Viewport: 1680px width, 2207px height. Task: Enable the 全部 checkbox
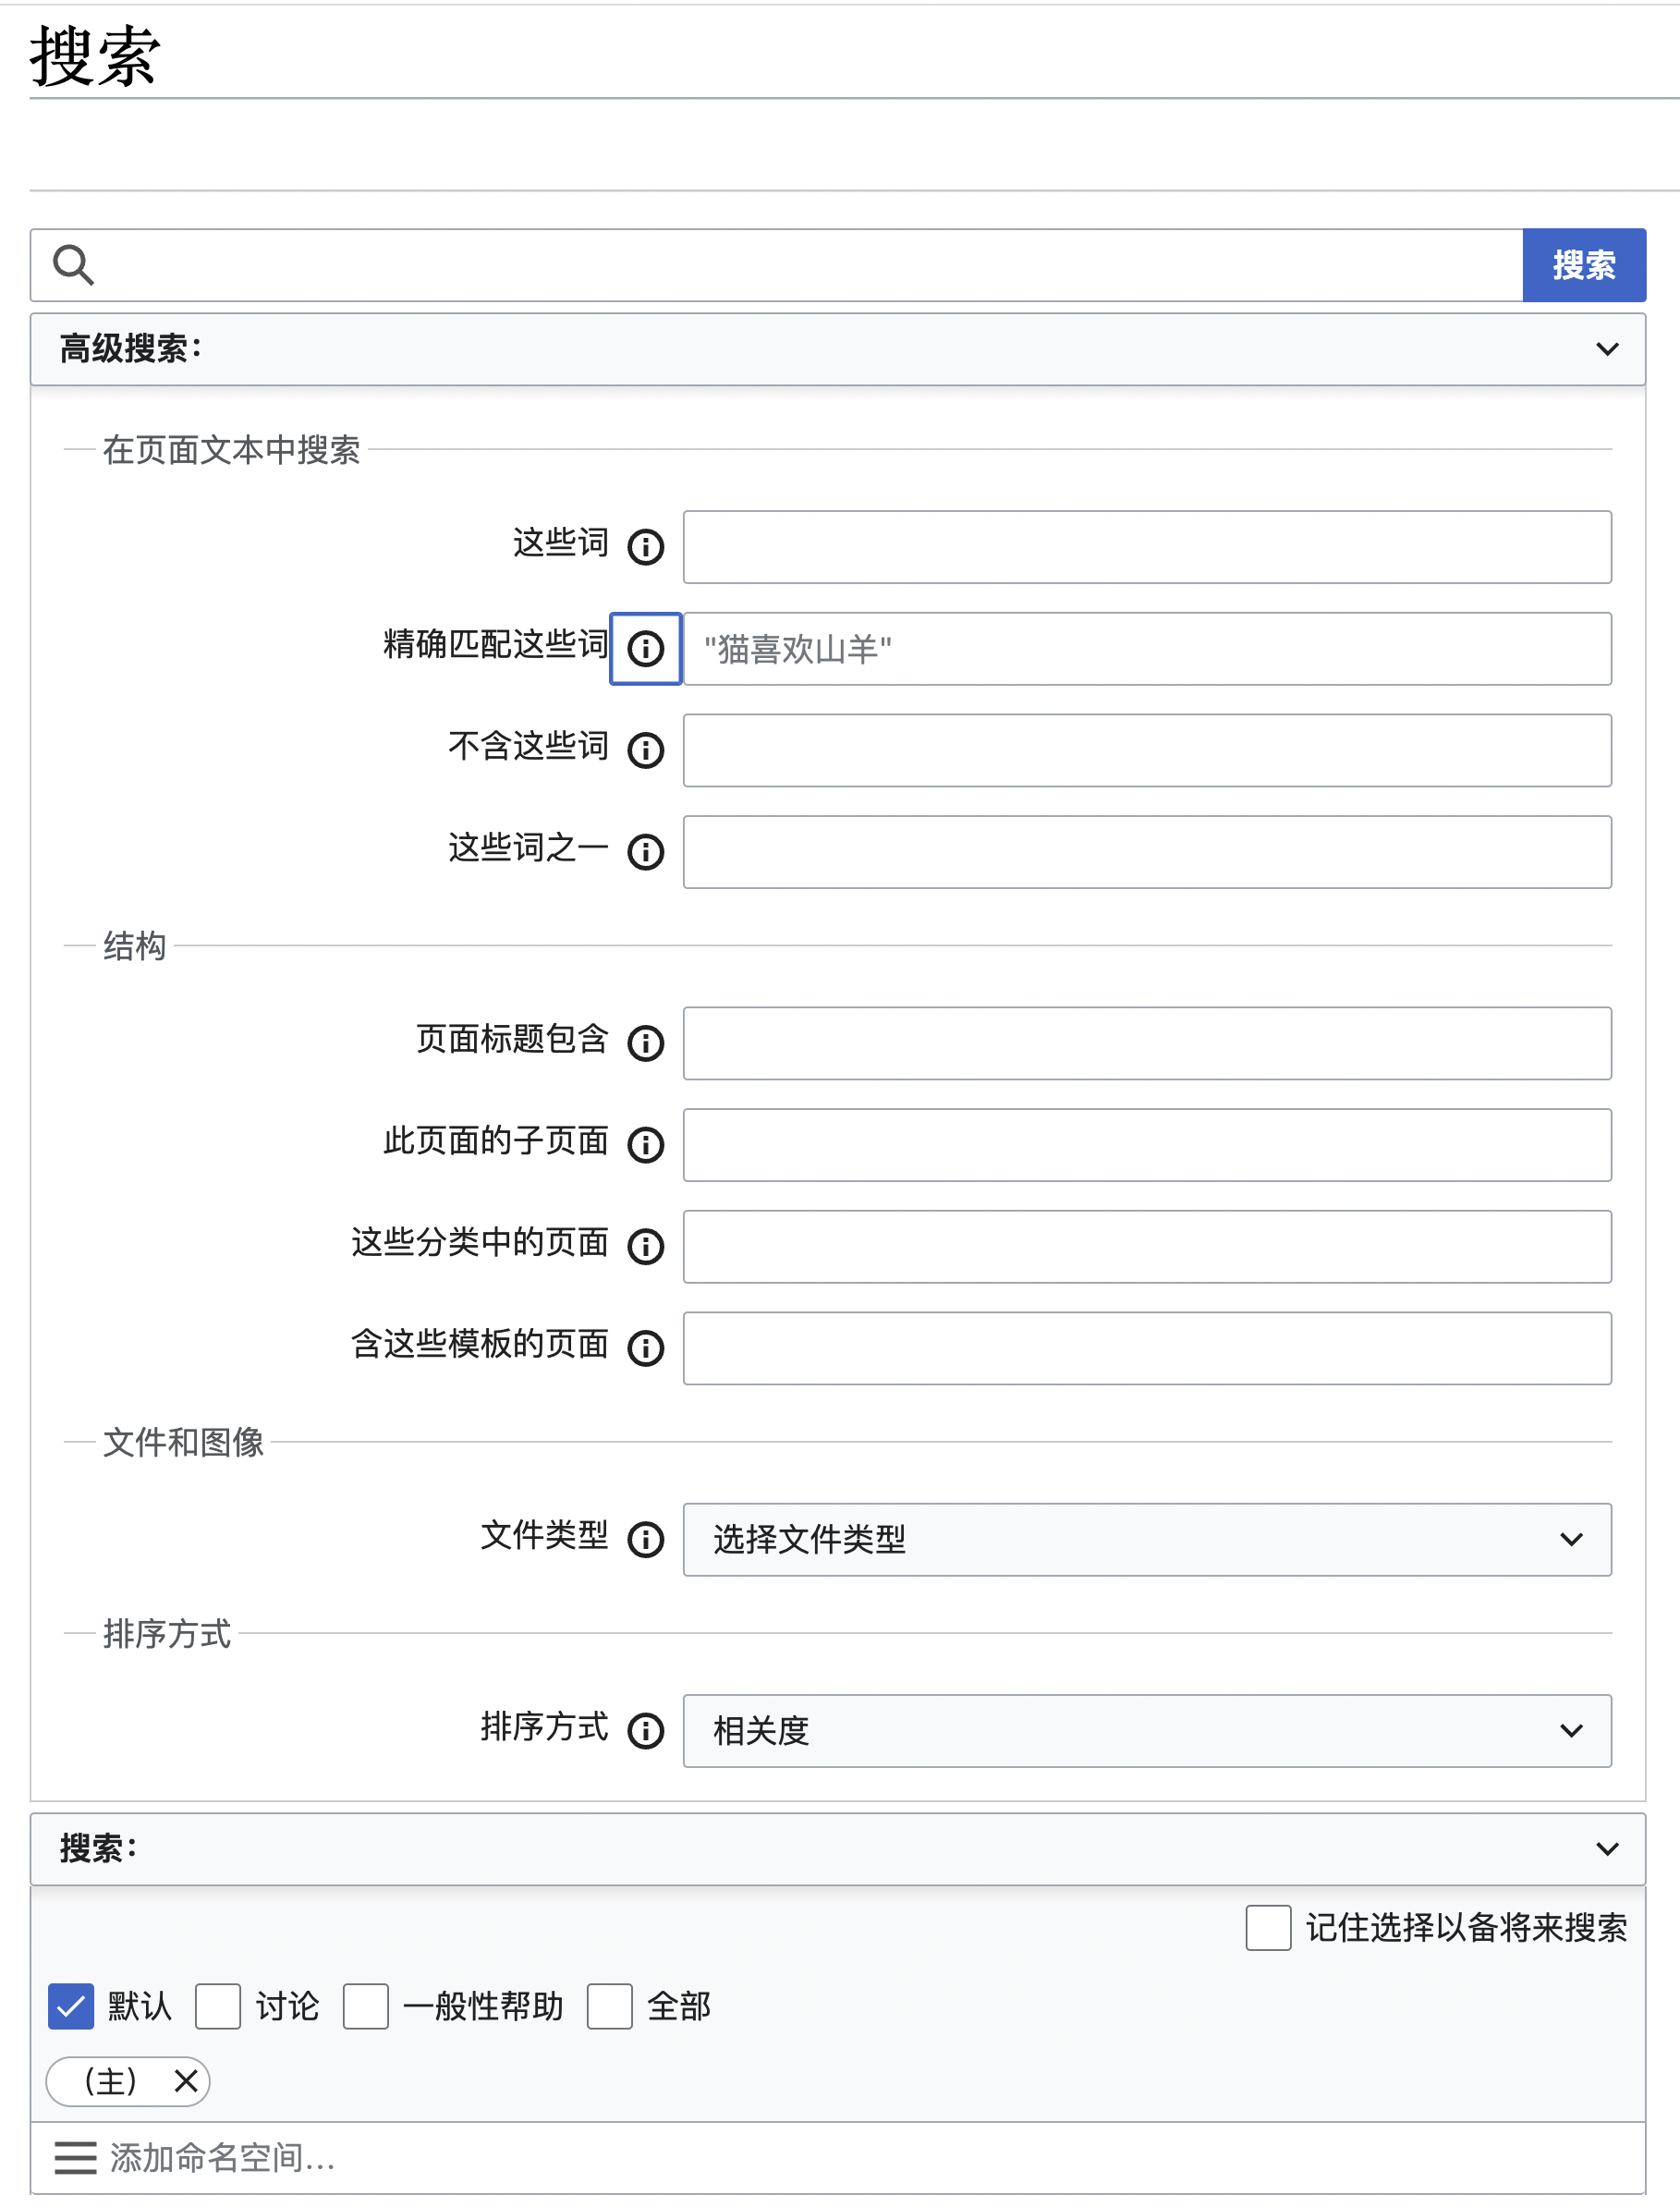click(610, 2006)
